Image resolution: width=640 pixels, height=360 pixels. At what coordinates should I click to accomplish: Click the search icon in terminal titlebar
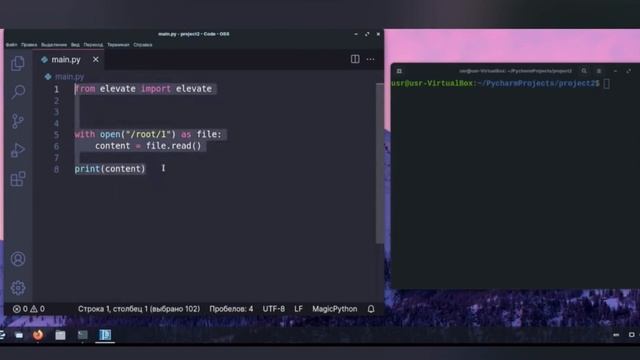point(584,71)
